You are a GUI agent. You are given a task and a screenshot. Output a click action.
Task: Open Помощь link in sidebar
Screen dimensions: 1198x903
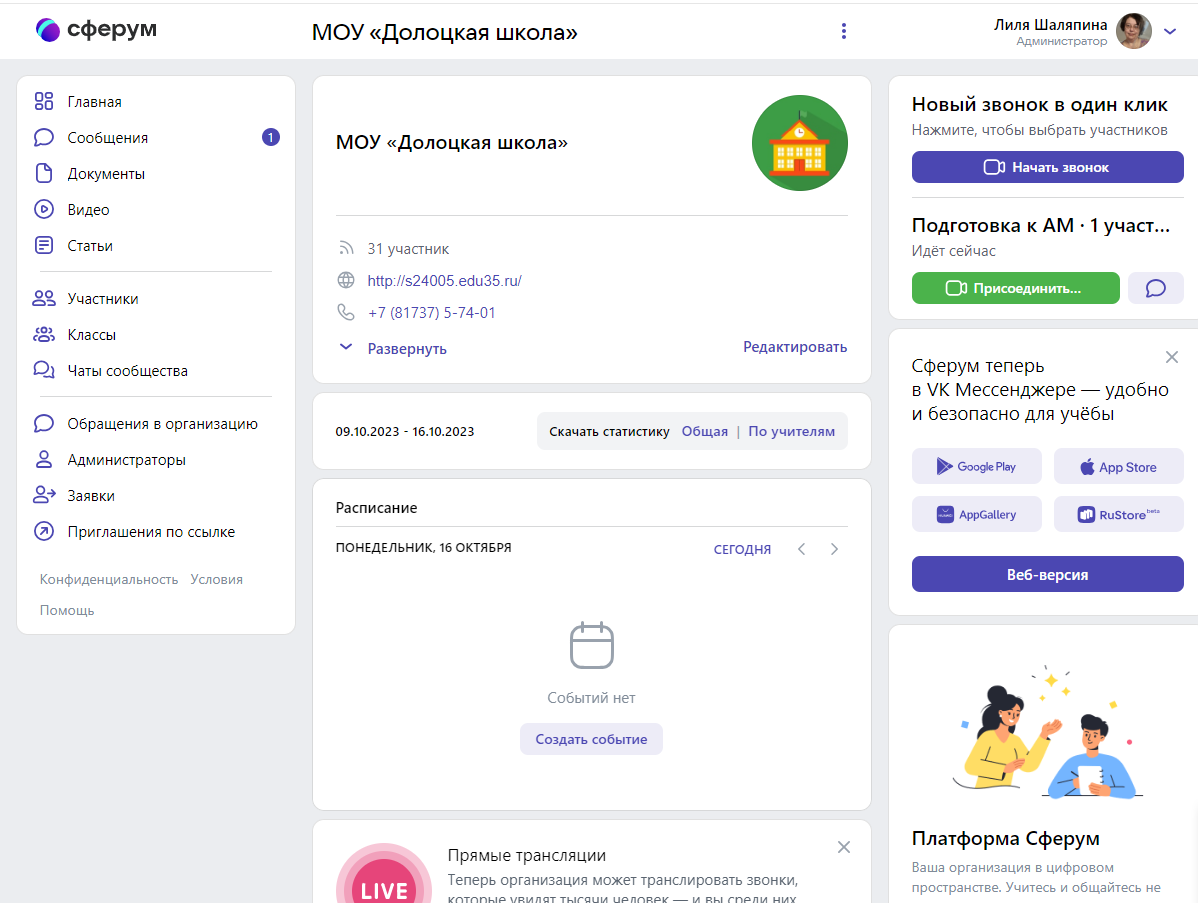[x=67, y=610]
